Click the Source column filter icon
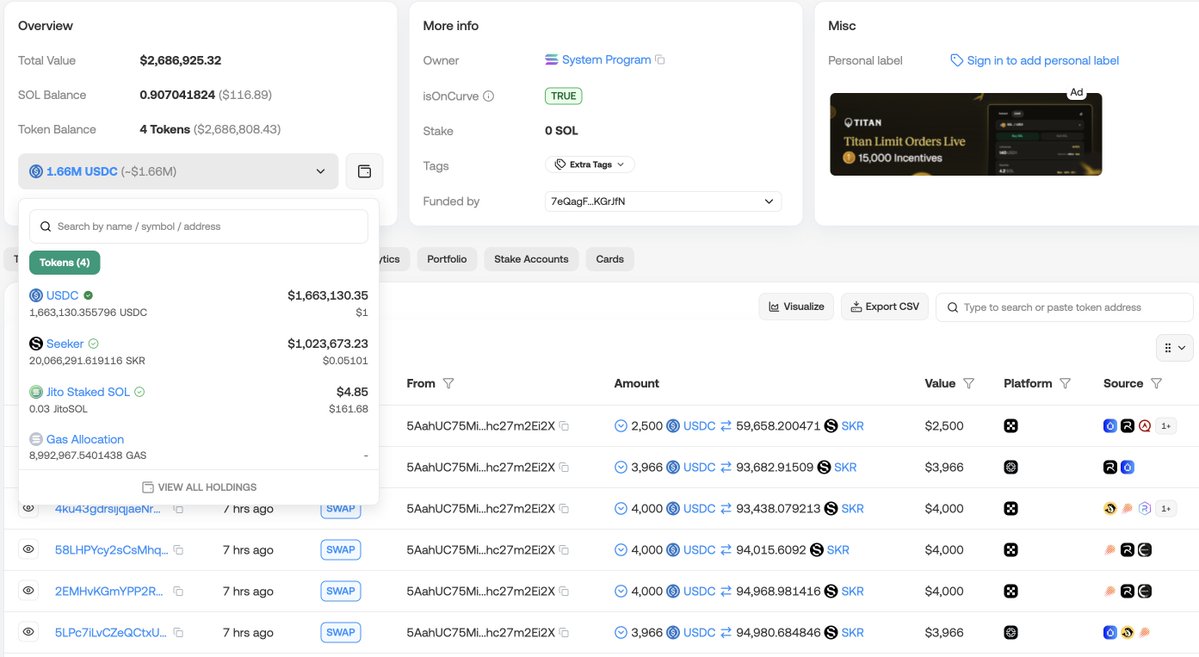Screen dimensions: 1199x657 tap(1156, 384)
